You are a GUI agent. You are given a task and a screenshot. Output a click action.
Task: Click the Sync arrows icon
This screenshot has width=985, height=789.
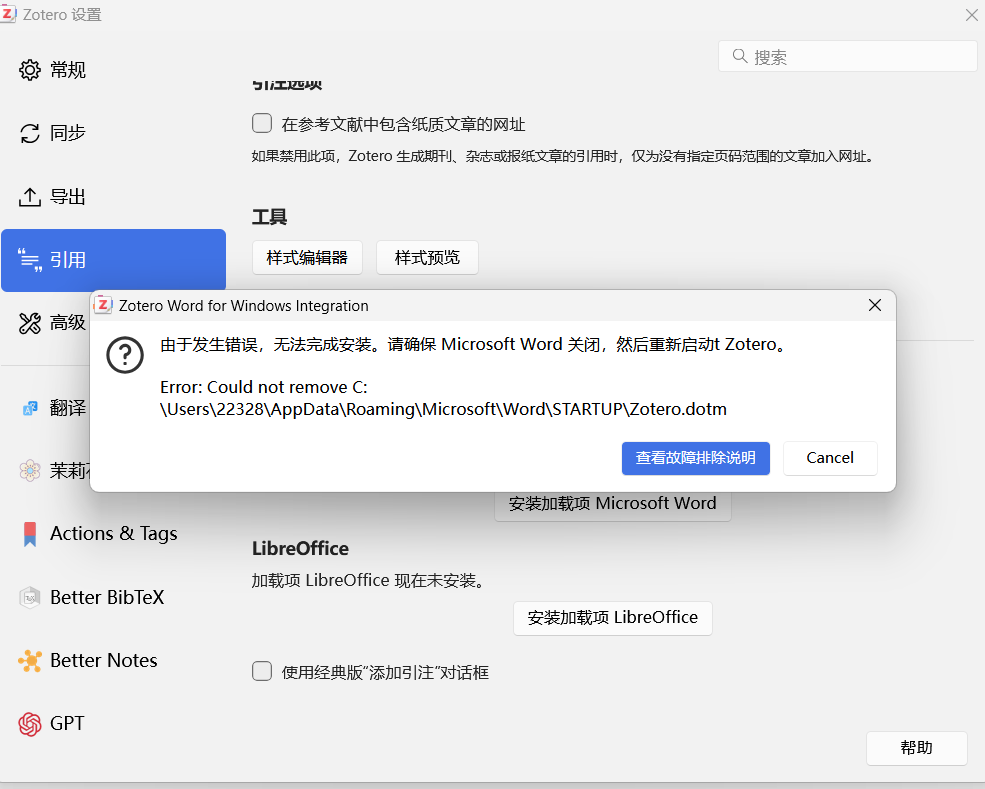[x=30, y=133]
